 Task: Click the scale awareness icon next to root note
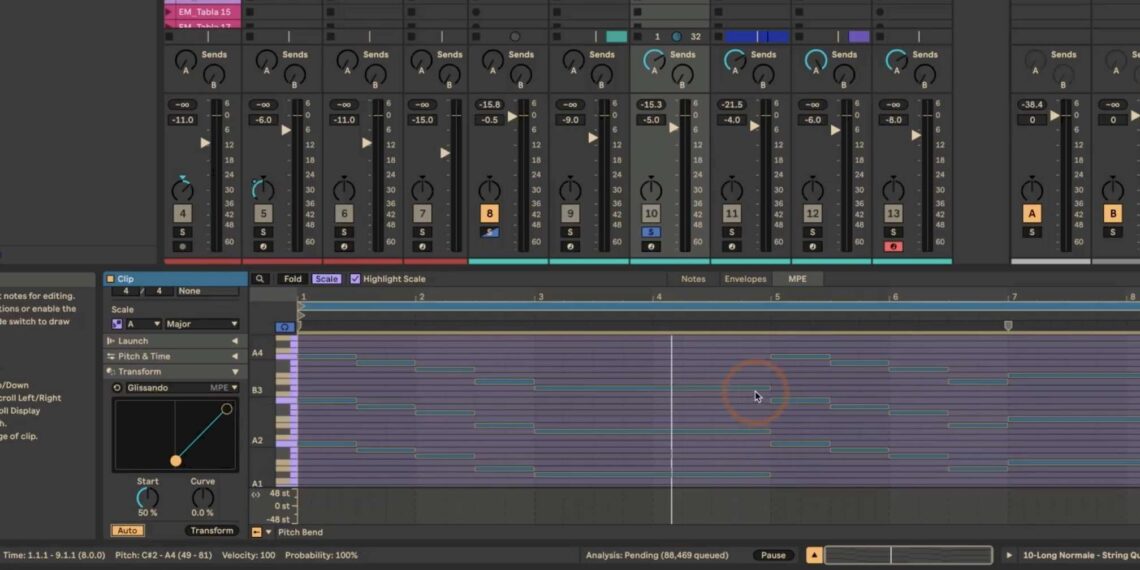[x=117, y=324]
